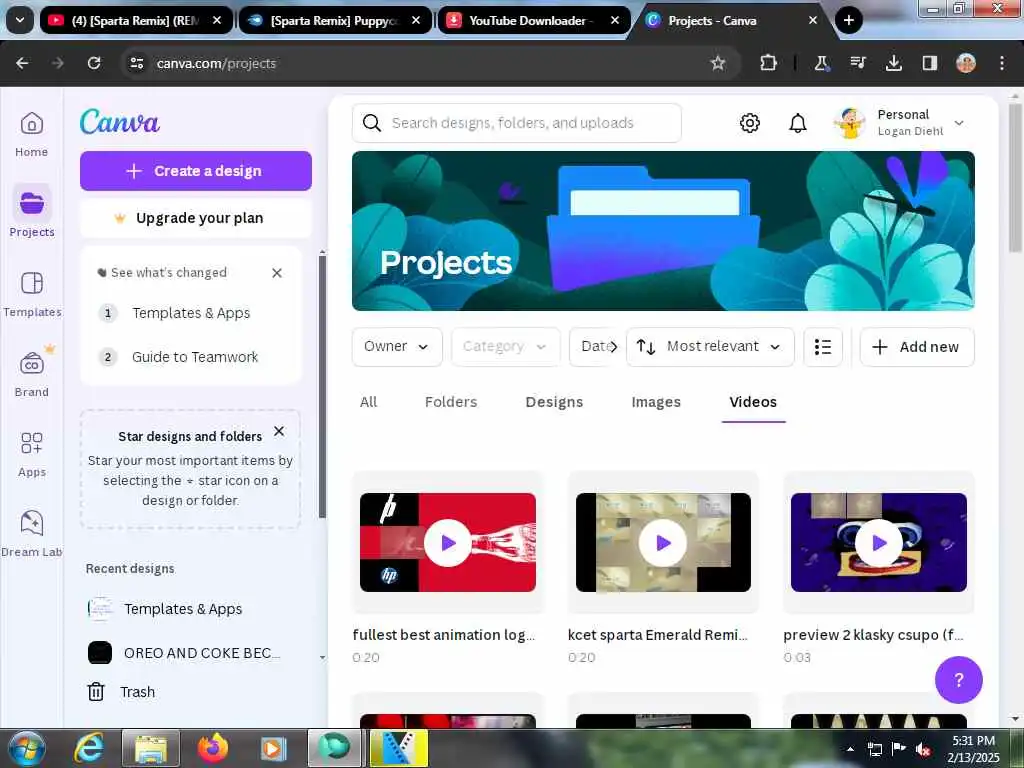1024x768 pixels.
Task: Open the Apps grid icon in sidebar
Action: click(x=31, y=443)
